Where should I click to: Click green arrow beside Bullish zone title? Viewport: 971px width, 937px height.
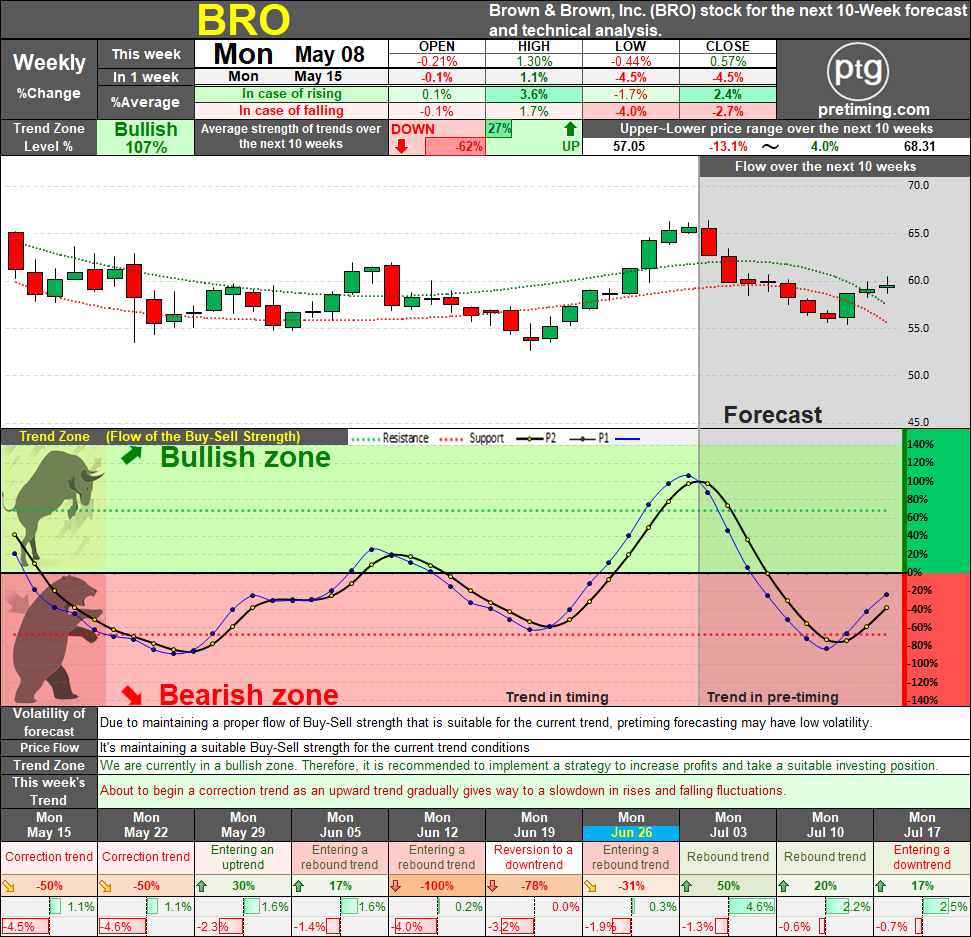[131, 456]
